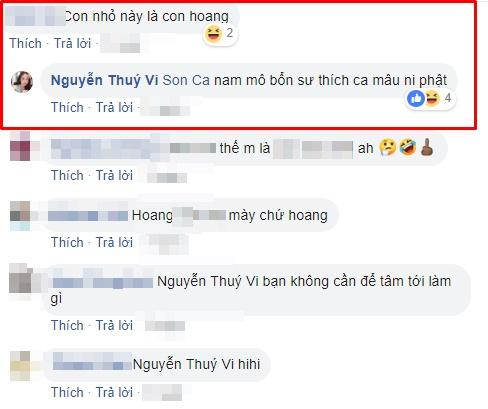Click Thích under 'bạn không cần để tâm' comment
The image size is (488, 409).
pos(67,325)
